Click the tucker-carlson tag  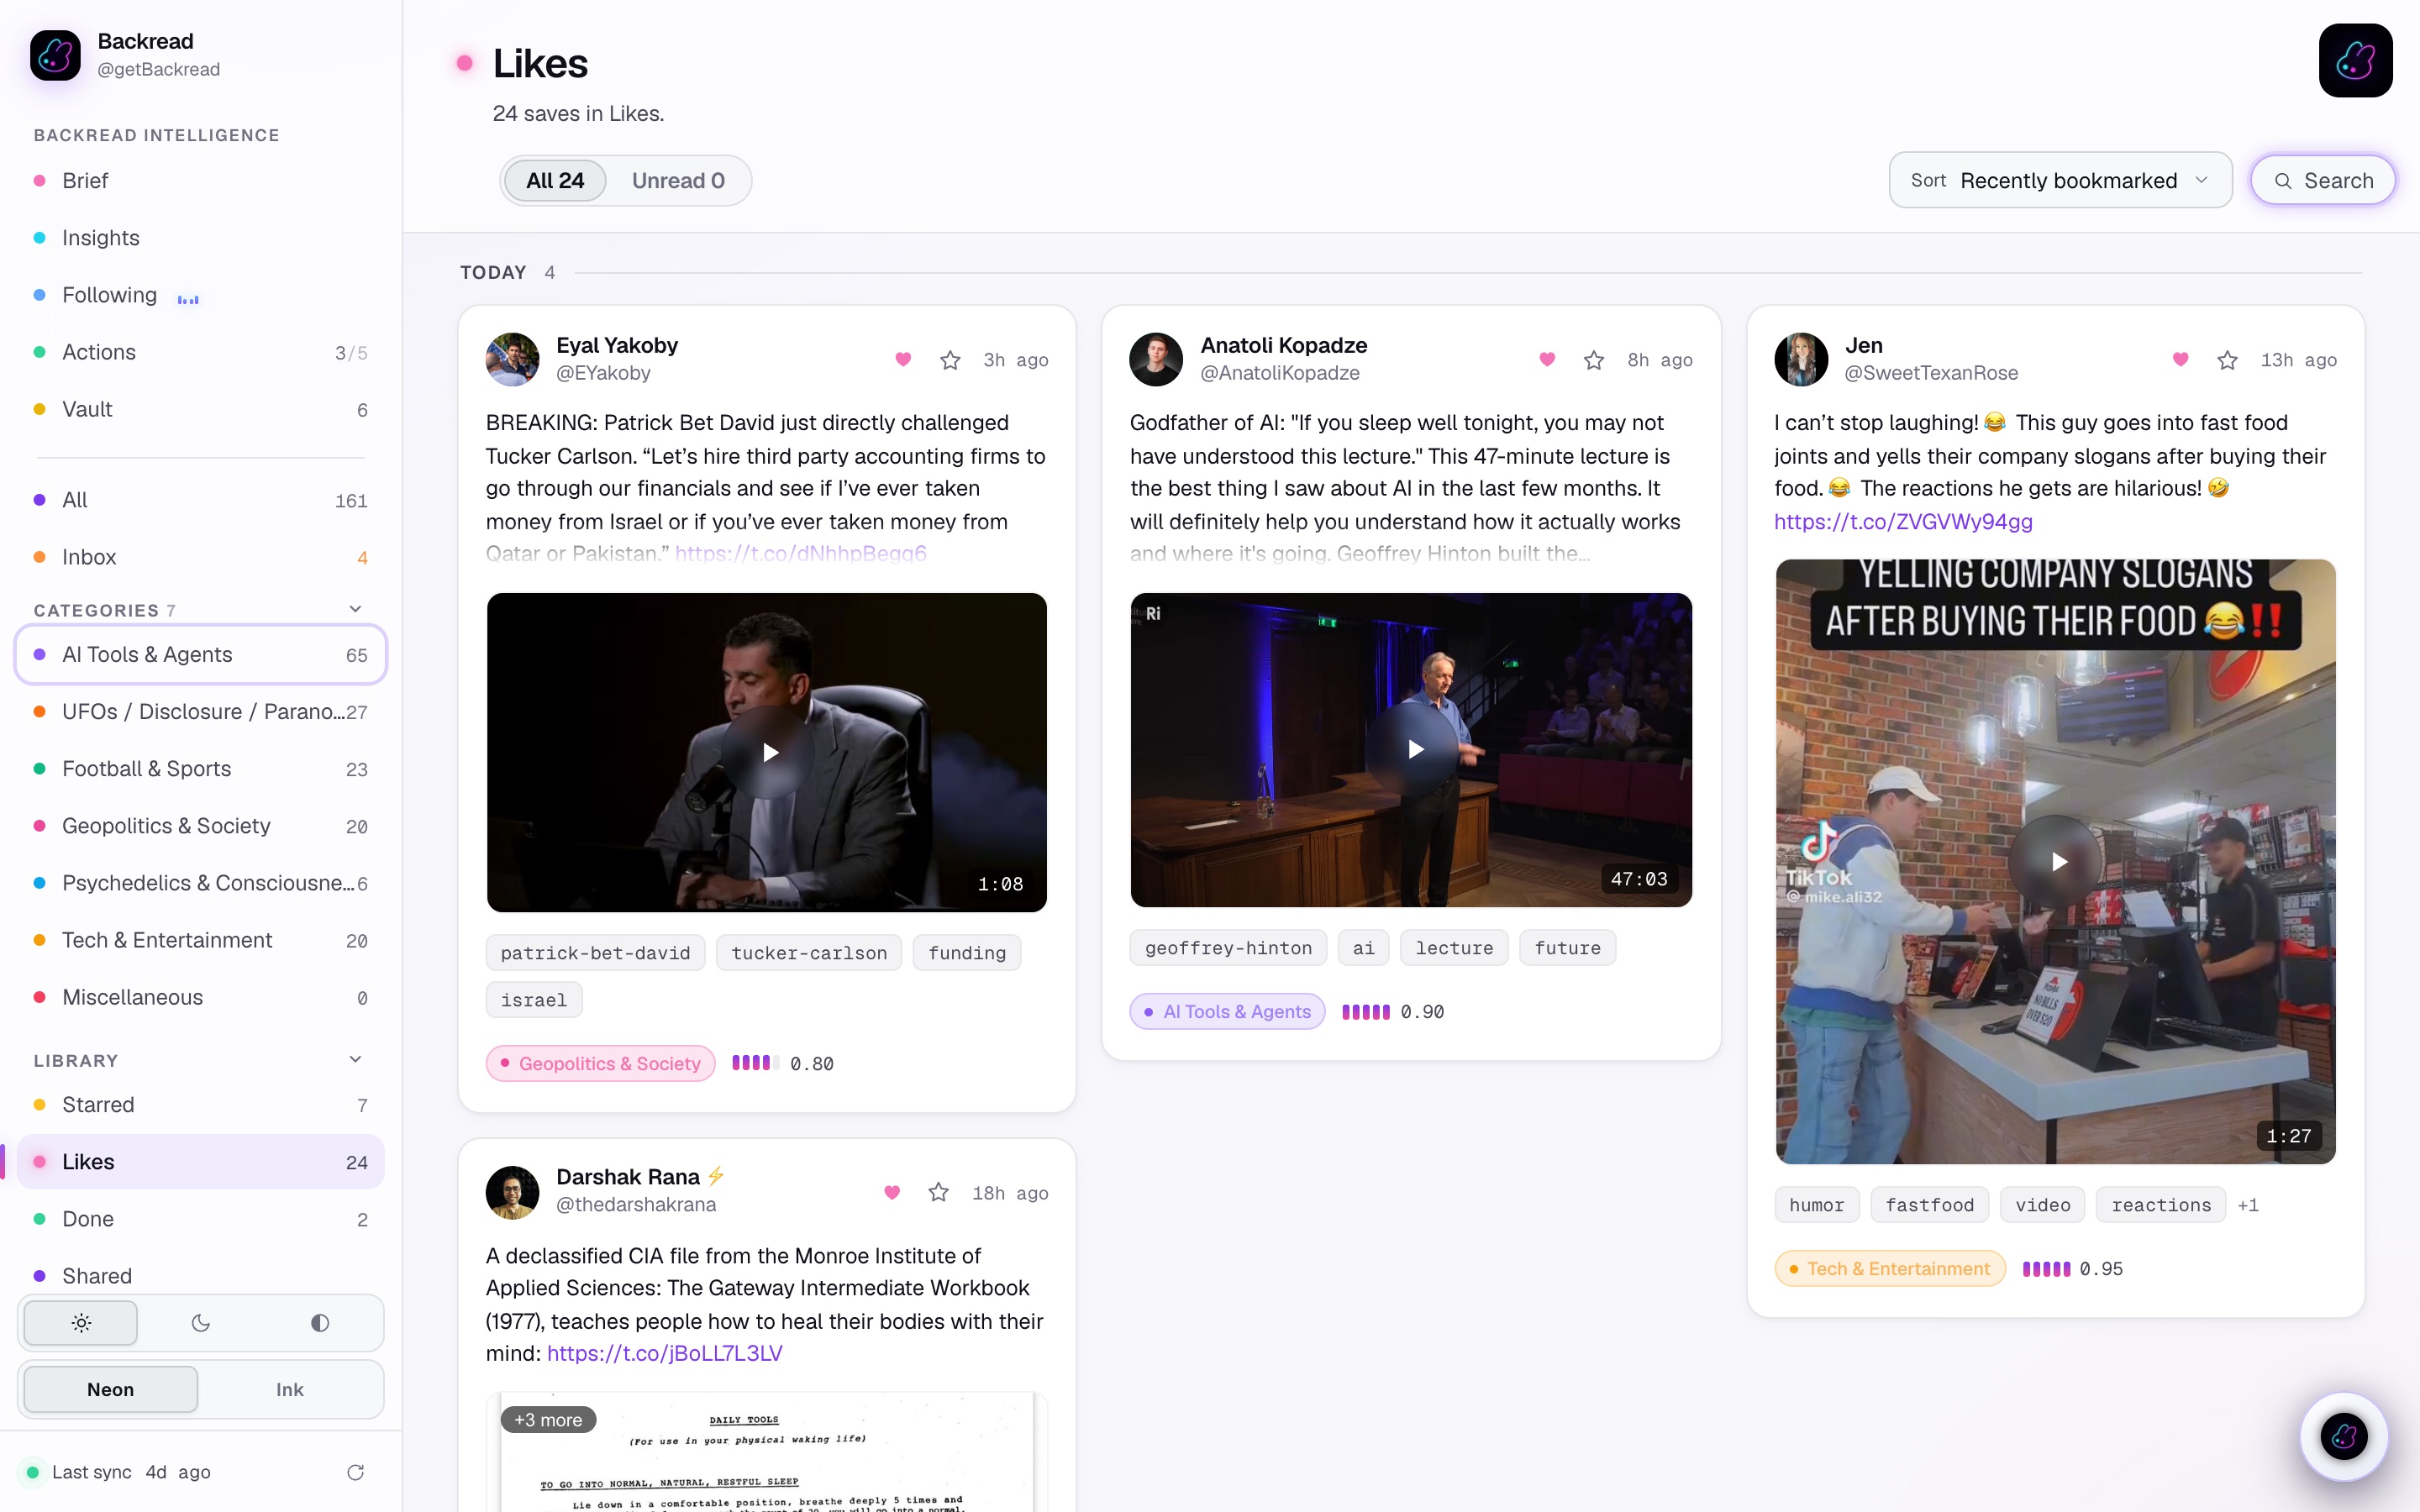click(809, 953)
